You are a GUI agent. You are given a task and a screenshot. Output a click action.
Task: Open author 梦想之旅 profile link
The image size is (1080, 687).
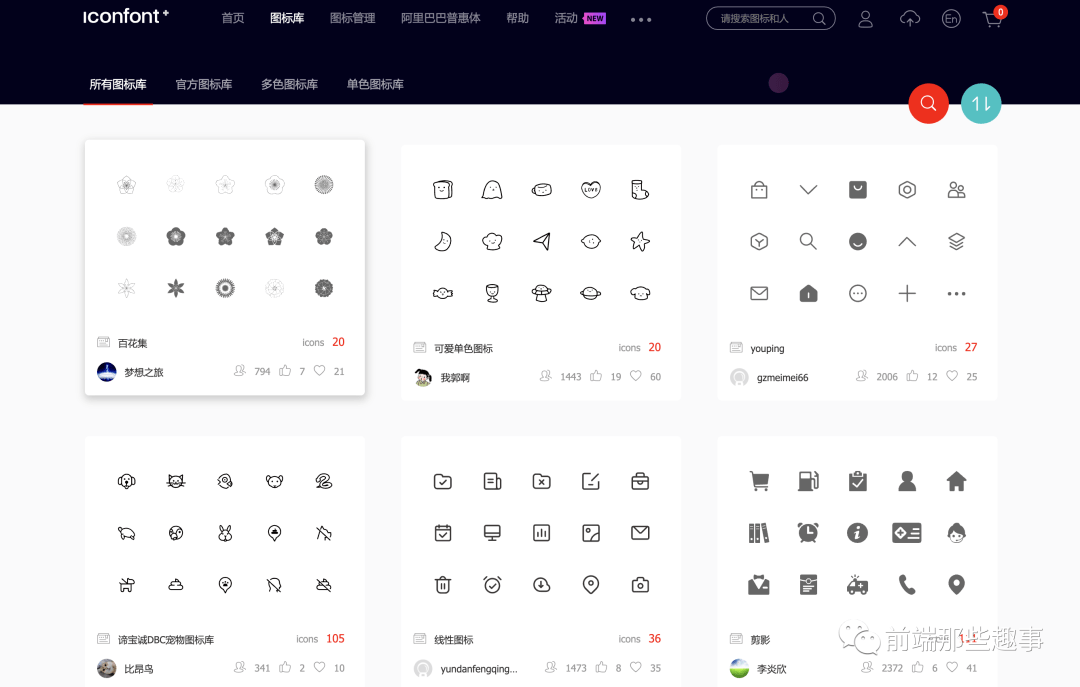point(143,372)
